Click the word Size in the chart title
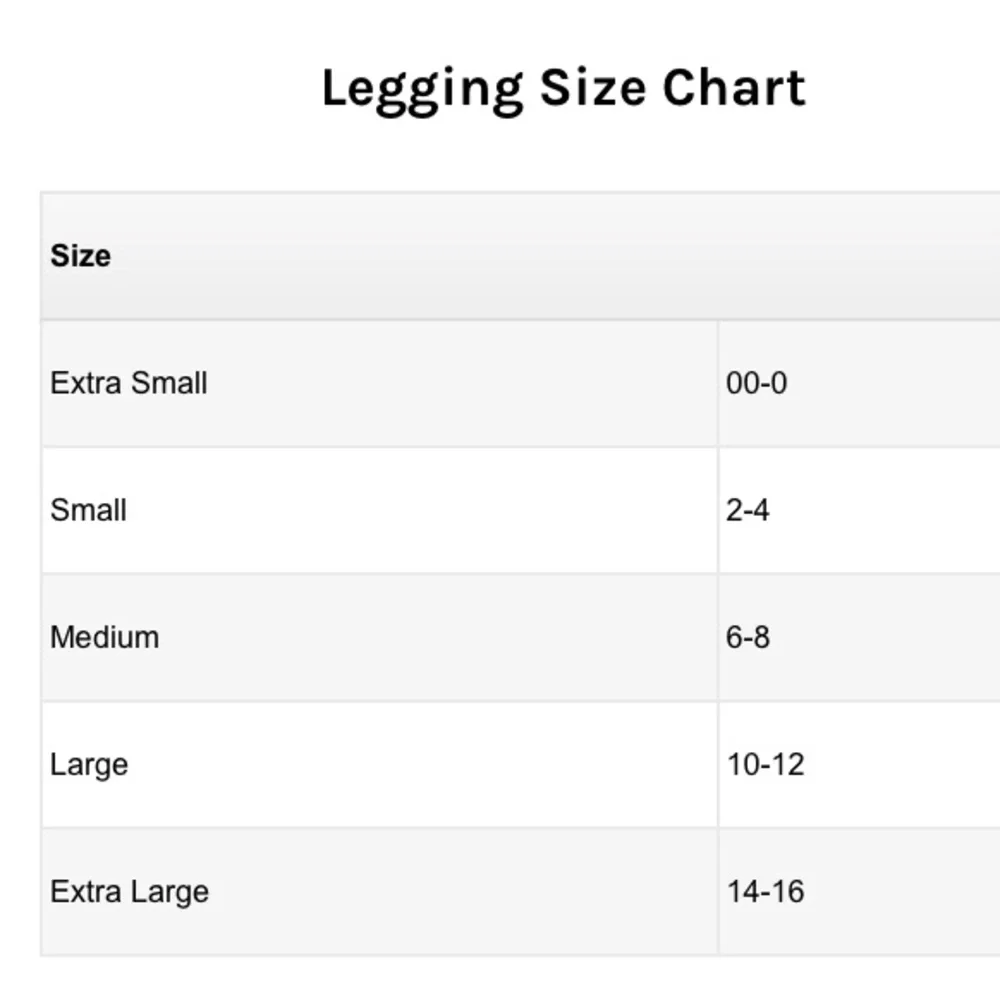Screen dimensions: 1000x1000 (591, 89)
